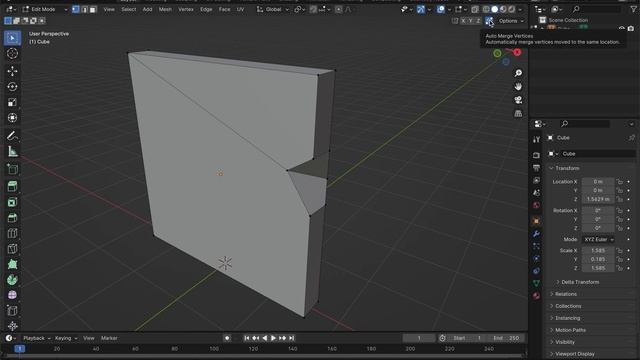Image resolution: width=640 pixels, height=360 pixels.
Task: Switch perspective/orthographic grid gizmo
Action: point(518,113)
